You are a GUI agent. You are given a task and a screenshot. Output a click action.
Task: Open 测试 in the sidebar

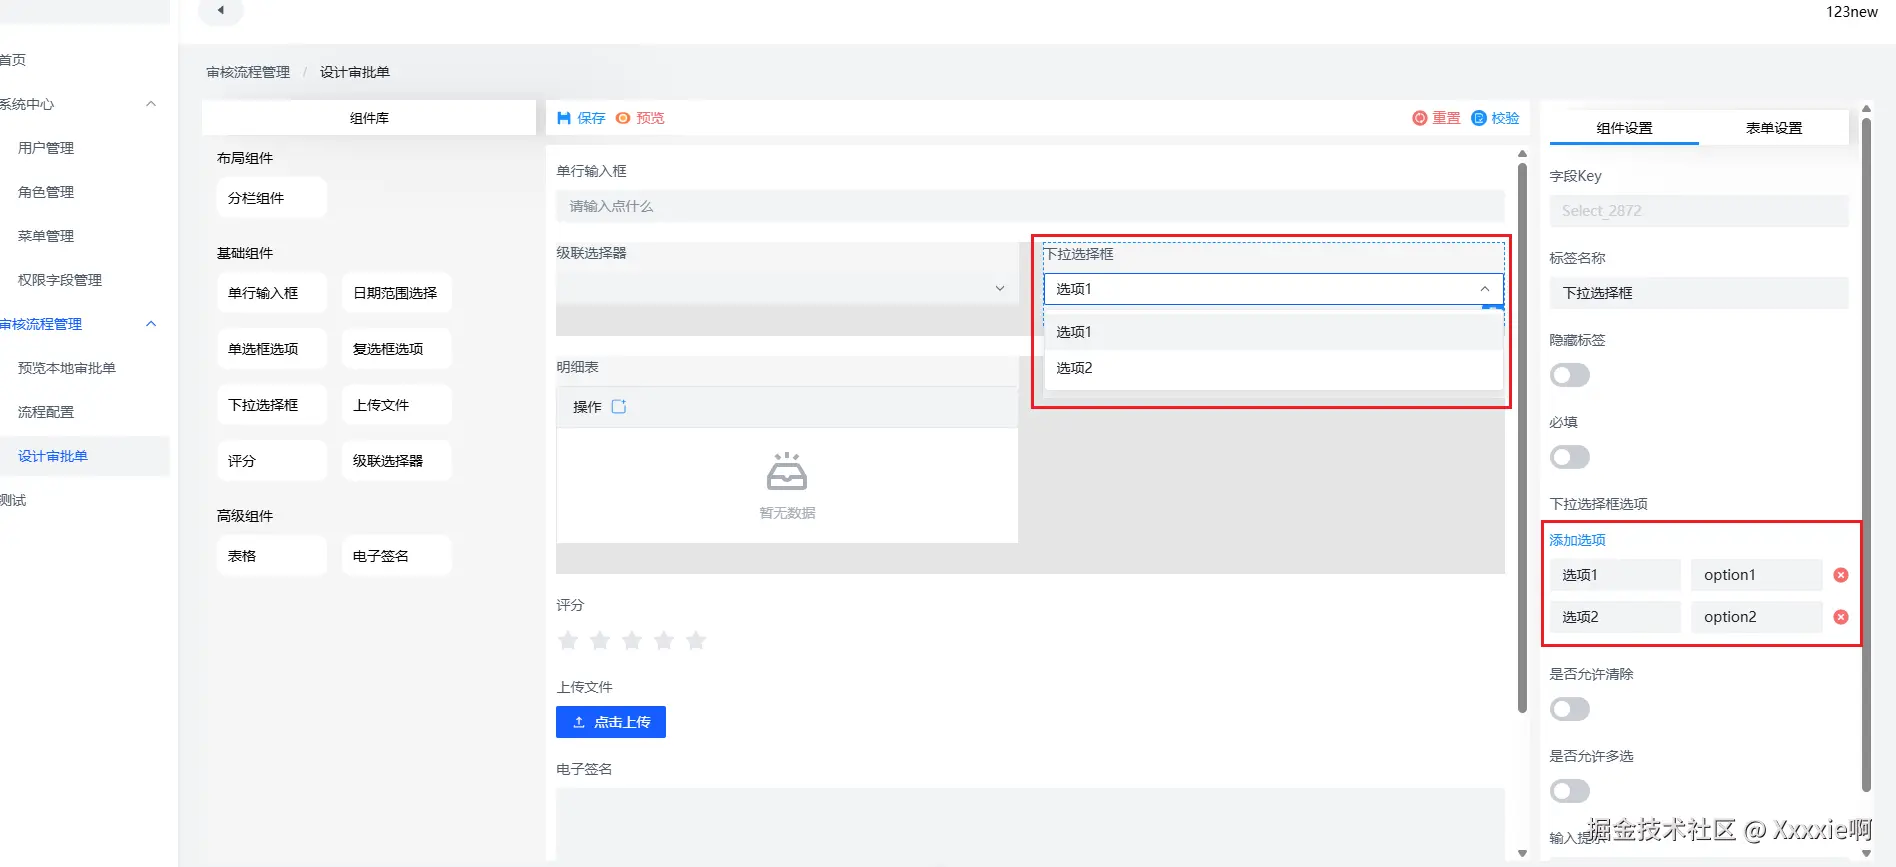(14, 500)
